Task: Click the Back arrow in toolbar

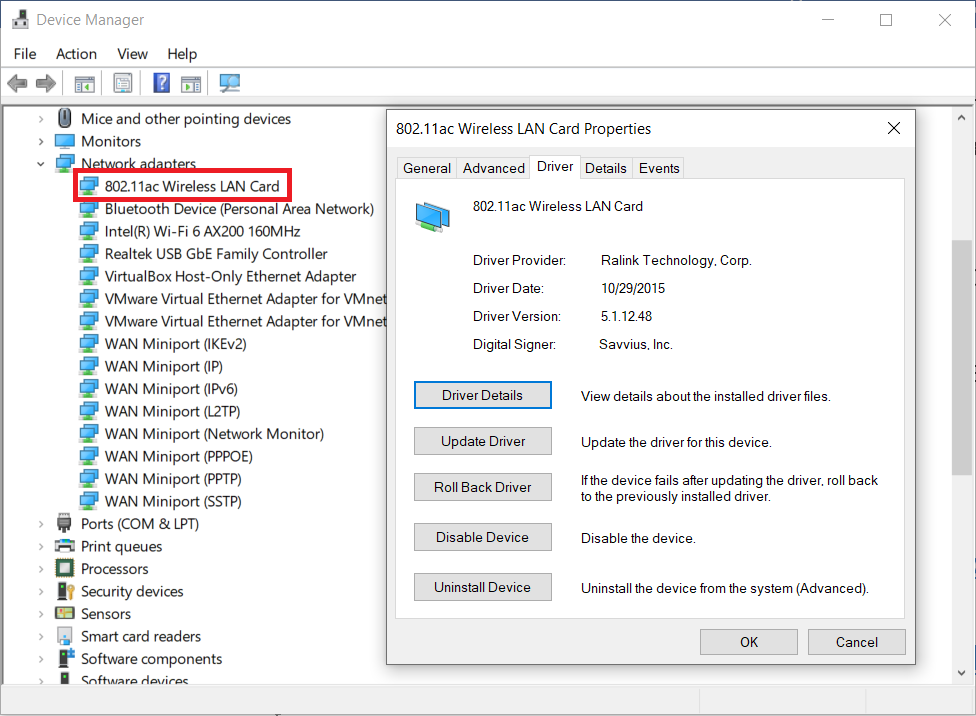Action: [x=17, y=84]
